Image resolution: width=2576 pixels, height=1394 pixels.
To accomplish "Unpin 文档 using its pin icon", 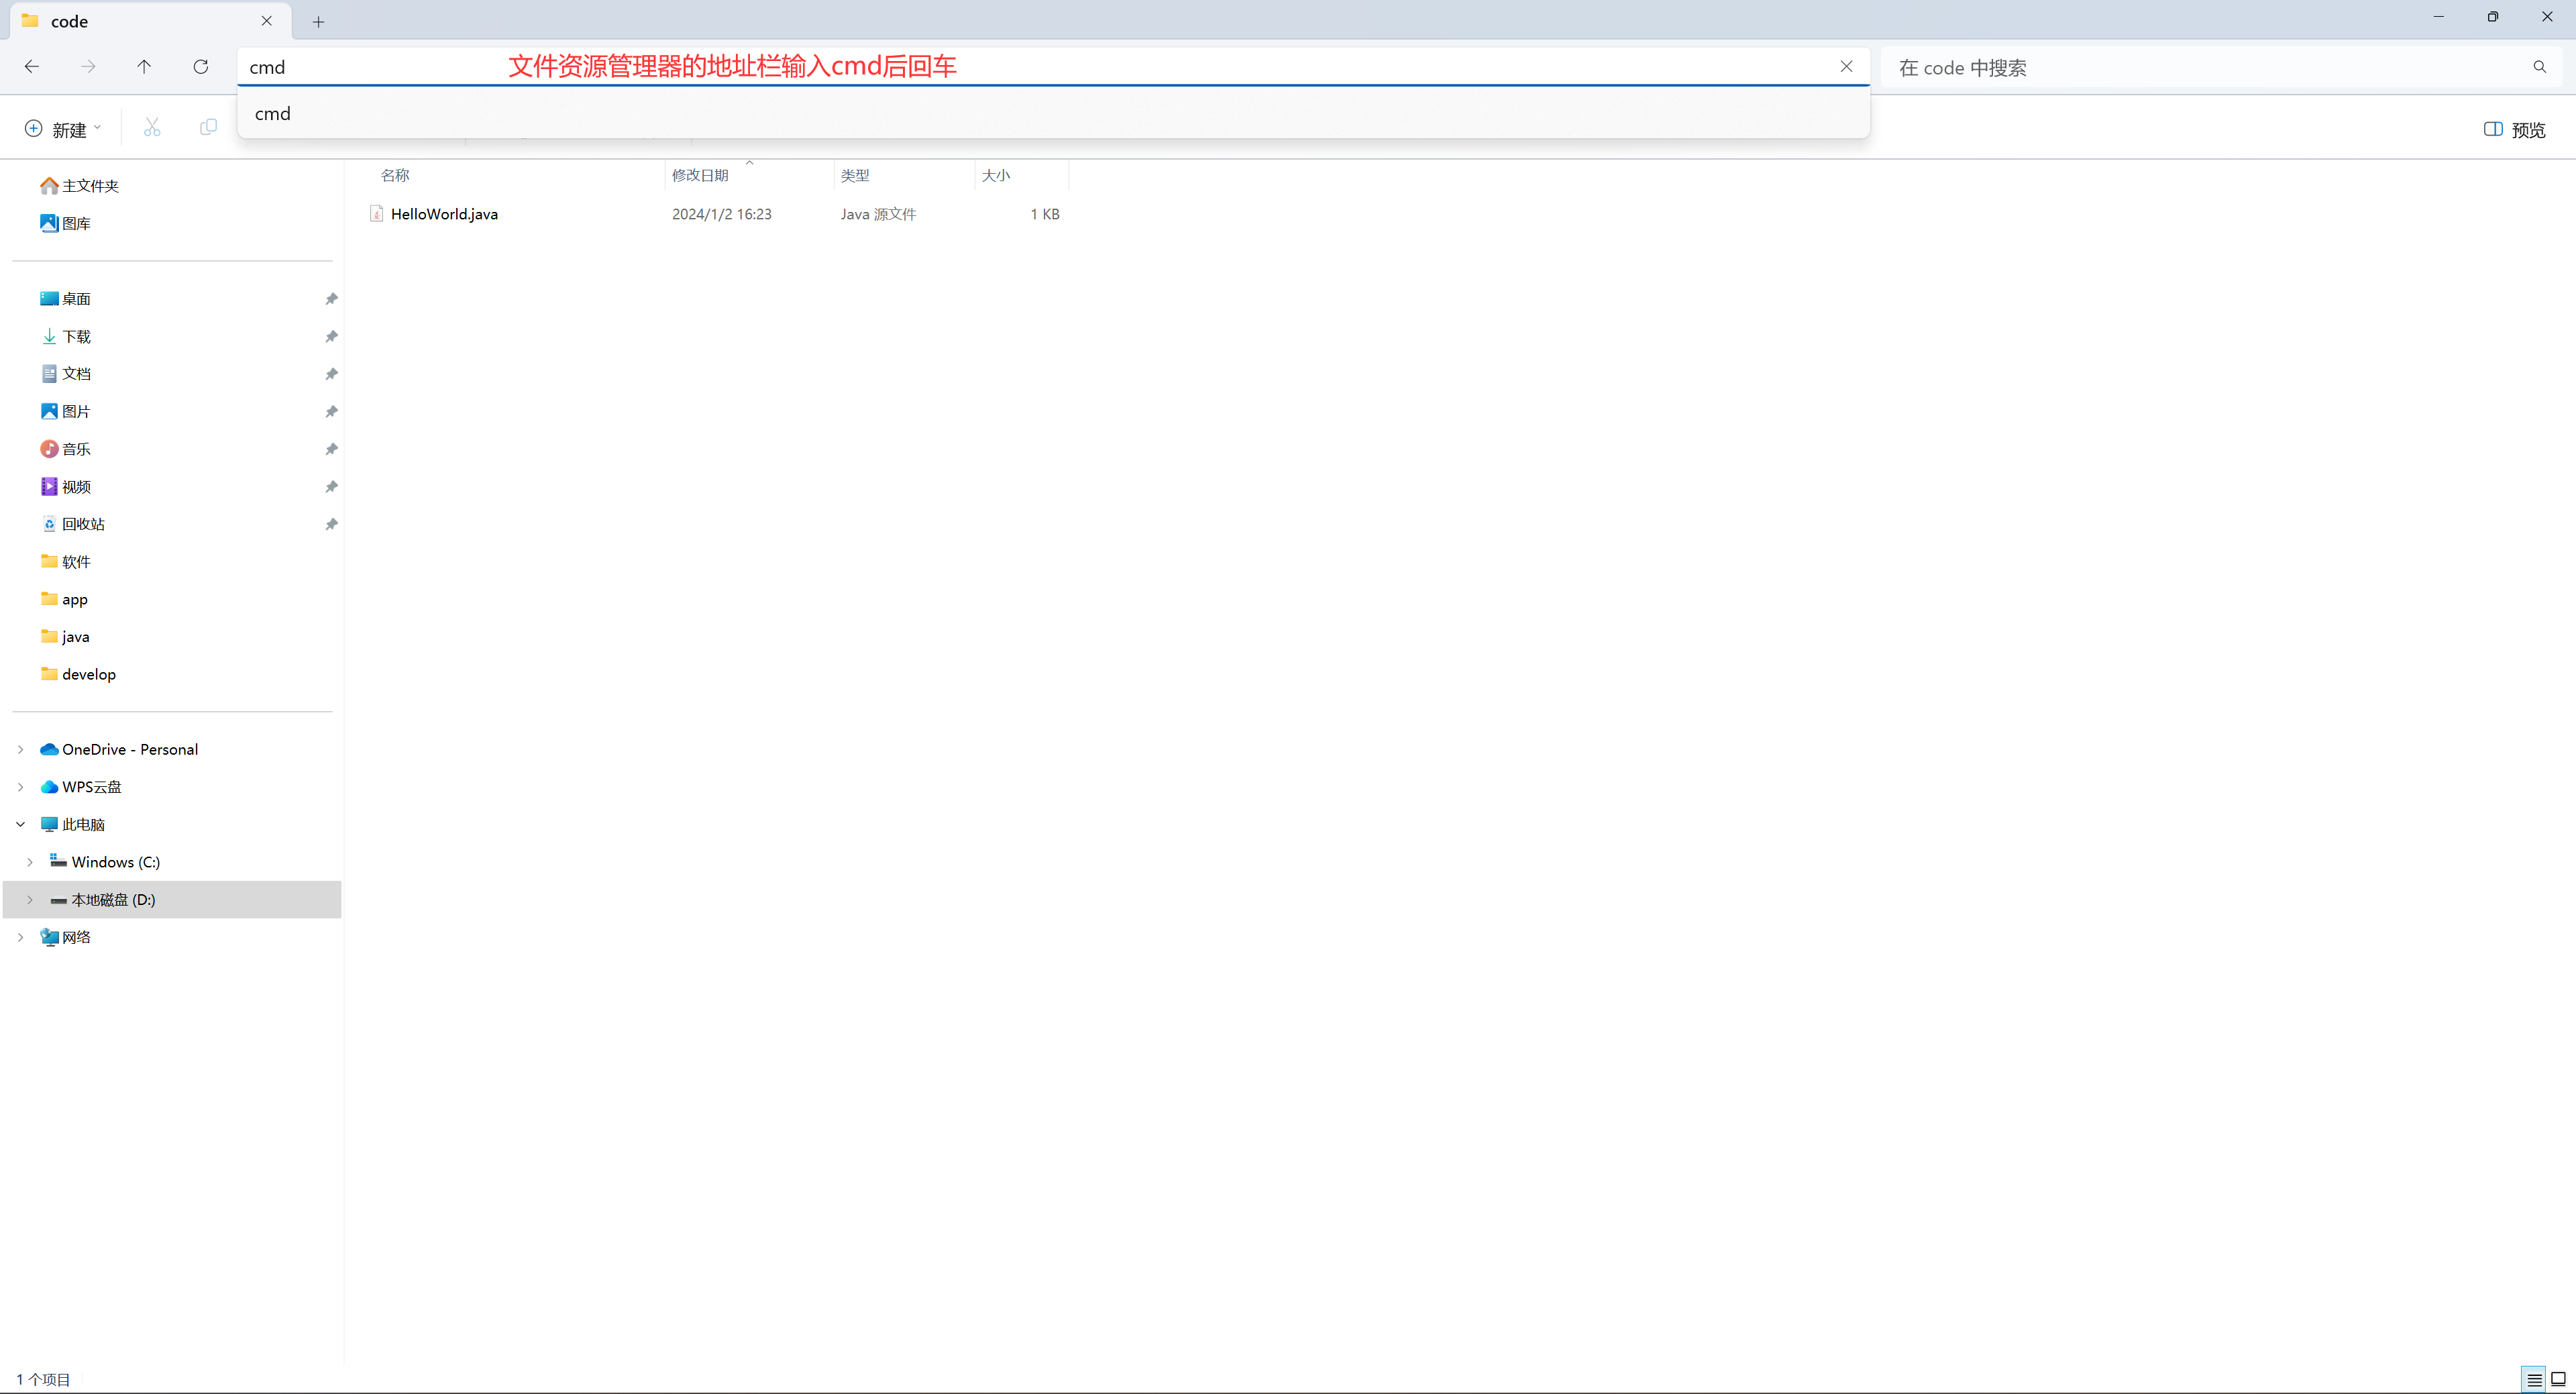I will pos(331,374).
